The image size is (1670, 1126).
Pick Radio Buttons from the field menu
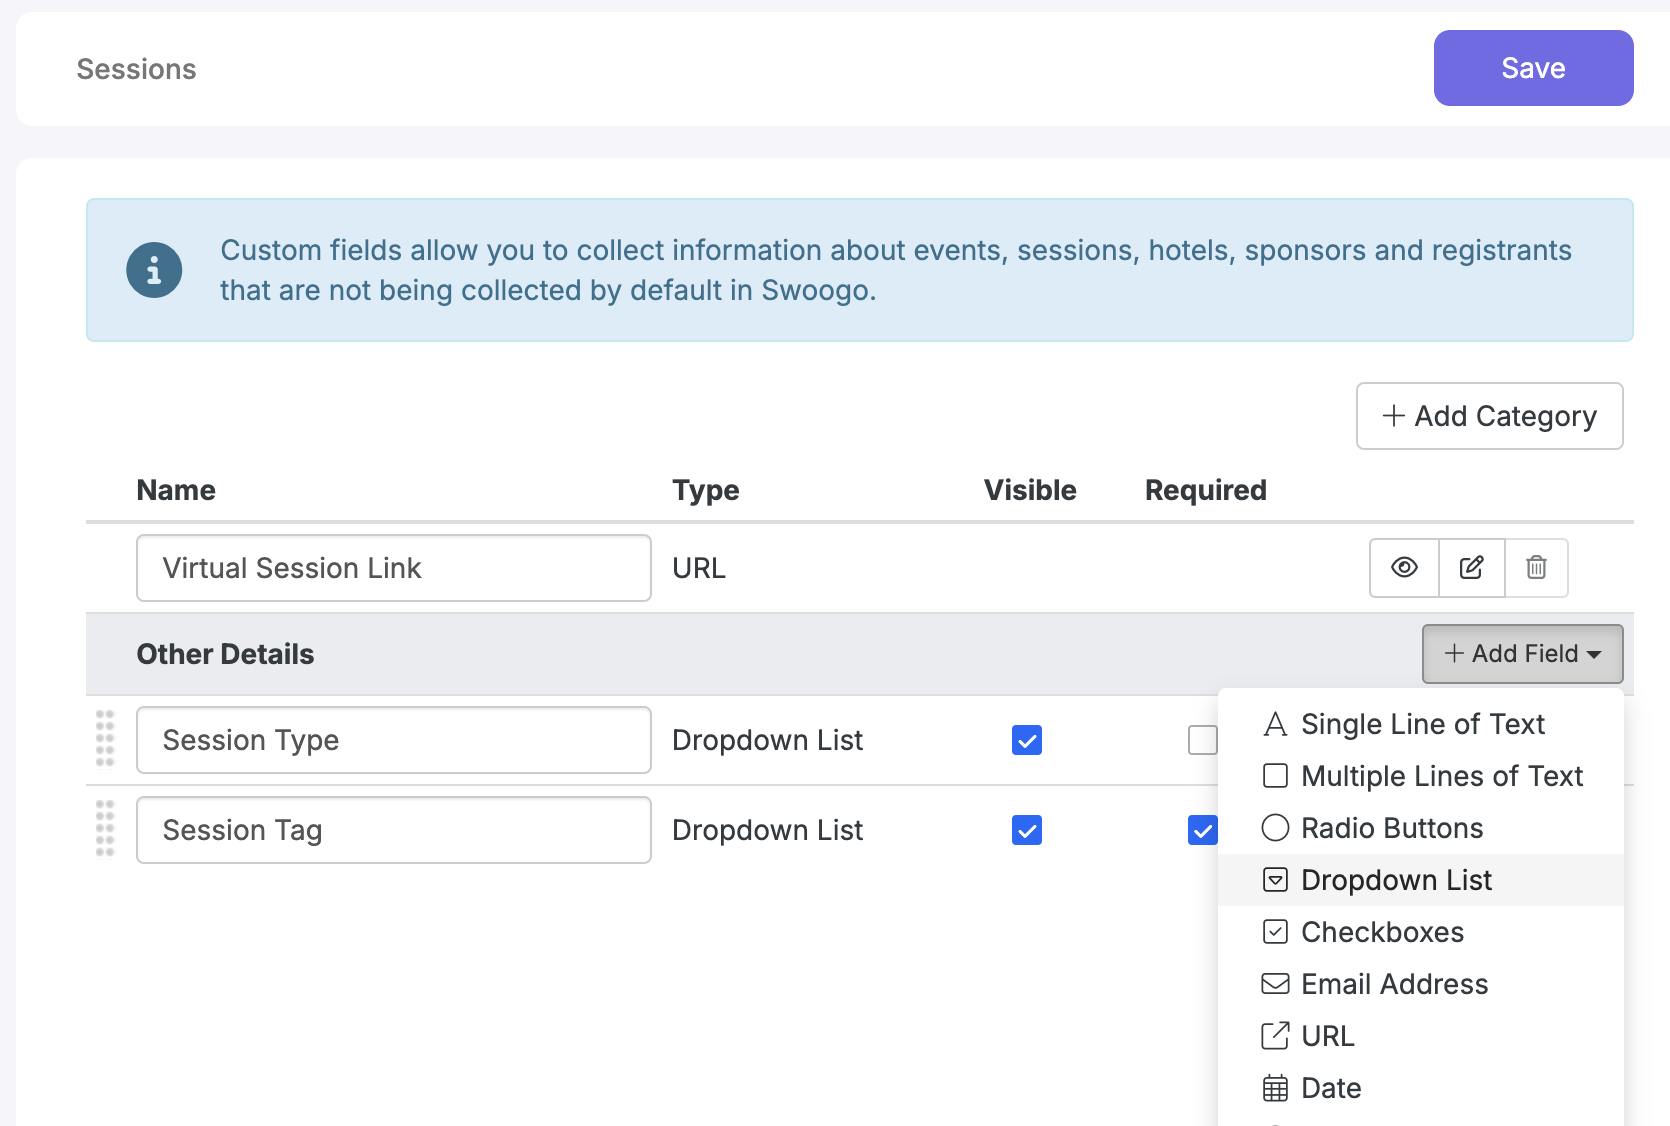coord(1391,828)
